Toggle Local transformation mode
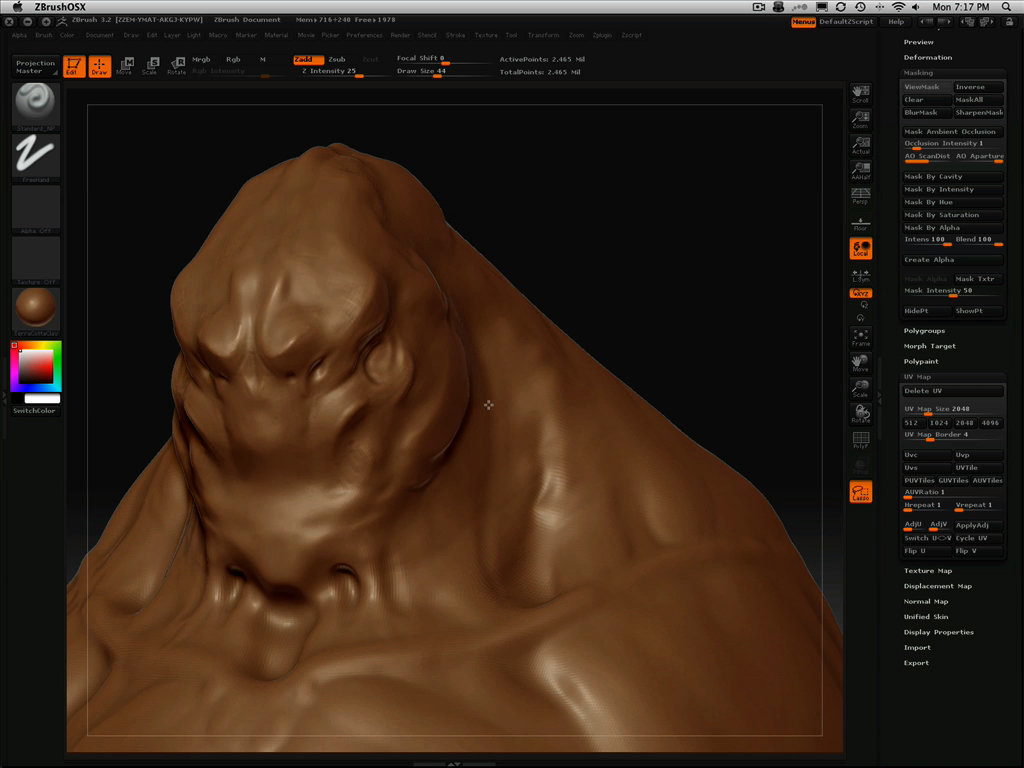Viewport: 1024px width, 768px height. 860,248
